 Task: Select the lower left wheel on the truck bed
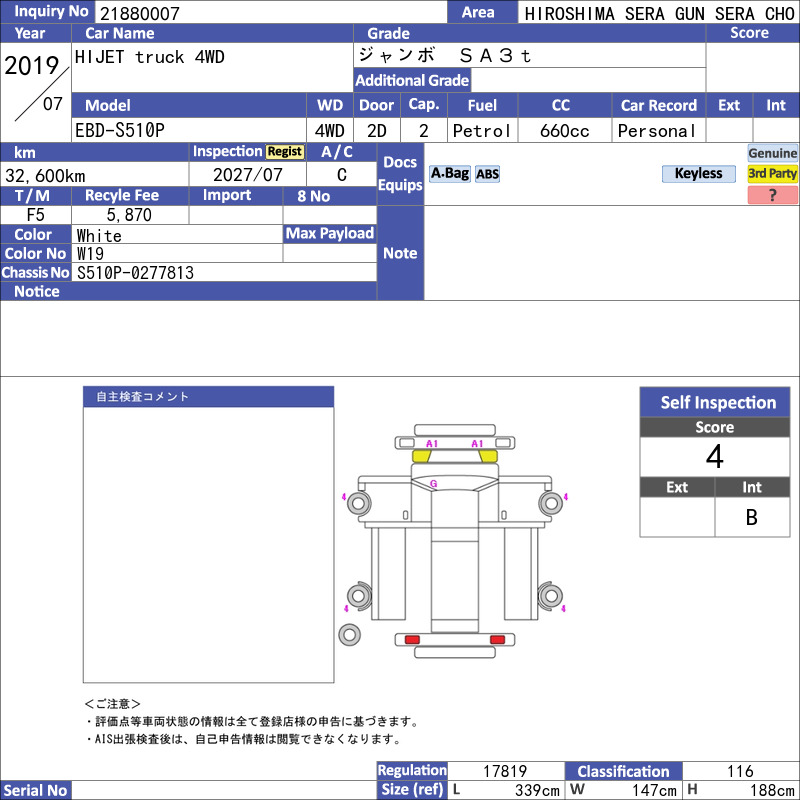pos(359,595)
